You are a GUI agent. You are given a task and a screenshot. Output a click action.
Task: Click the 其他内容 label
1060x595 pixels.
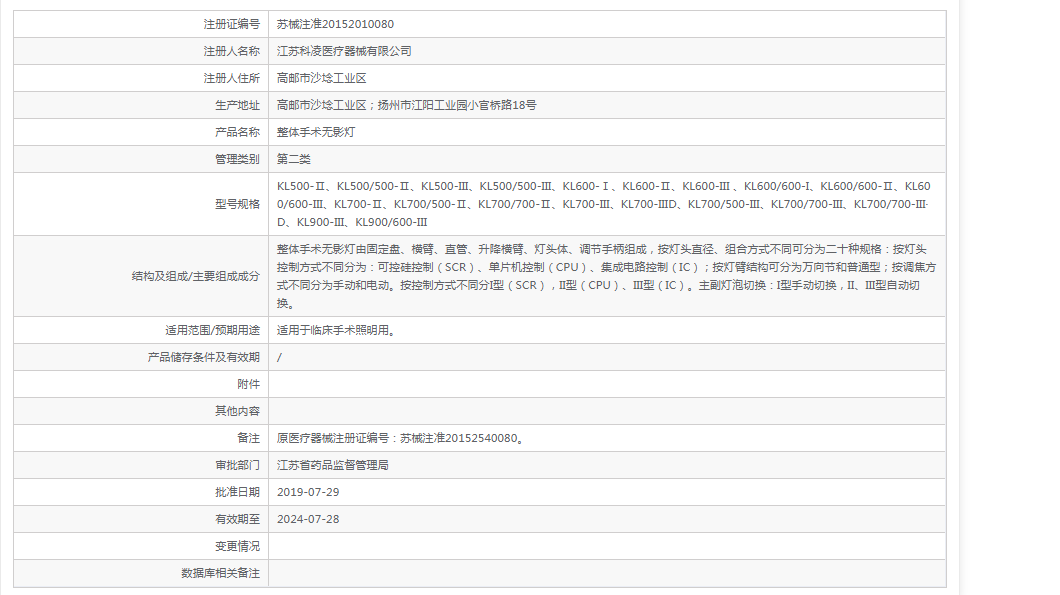click(x=237, y=412)
